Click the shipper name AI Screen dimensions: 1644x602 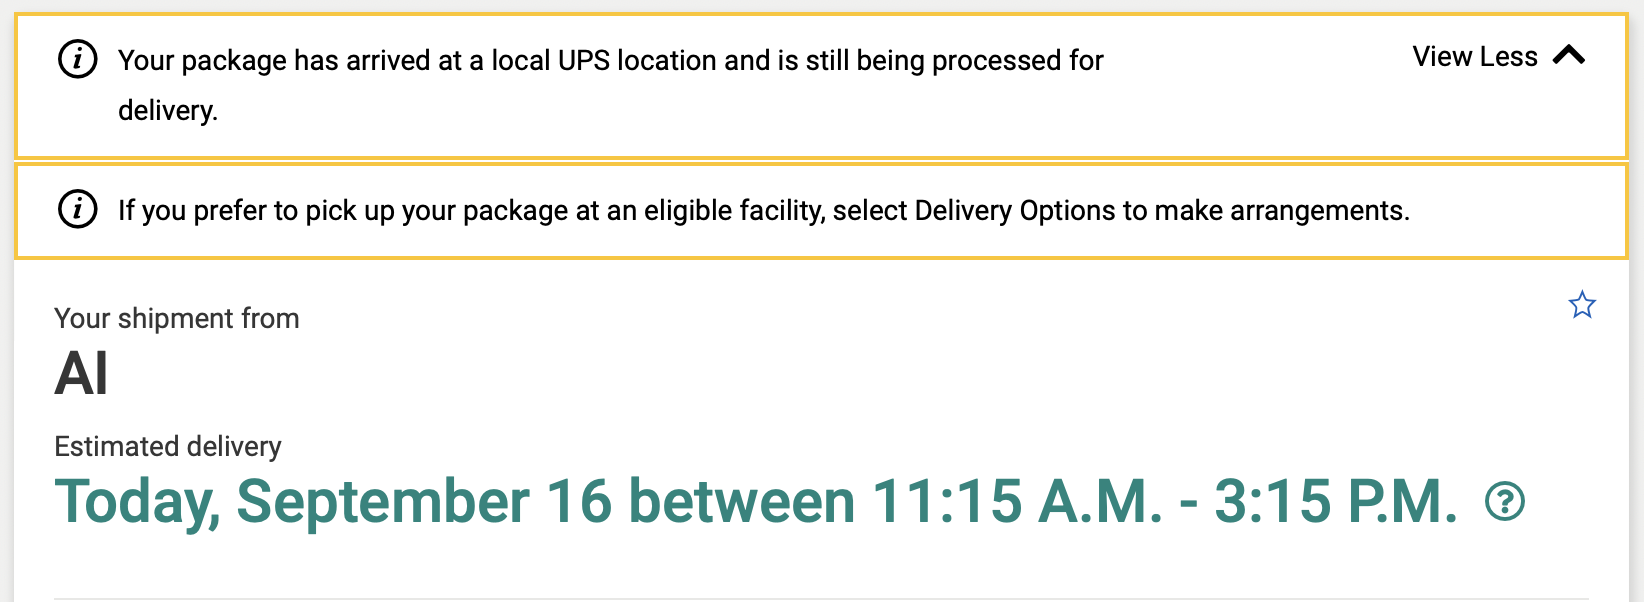pos(81,374)
